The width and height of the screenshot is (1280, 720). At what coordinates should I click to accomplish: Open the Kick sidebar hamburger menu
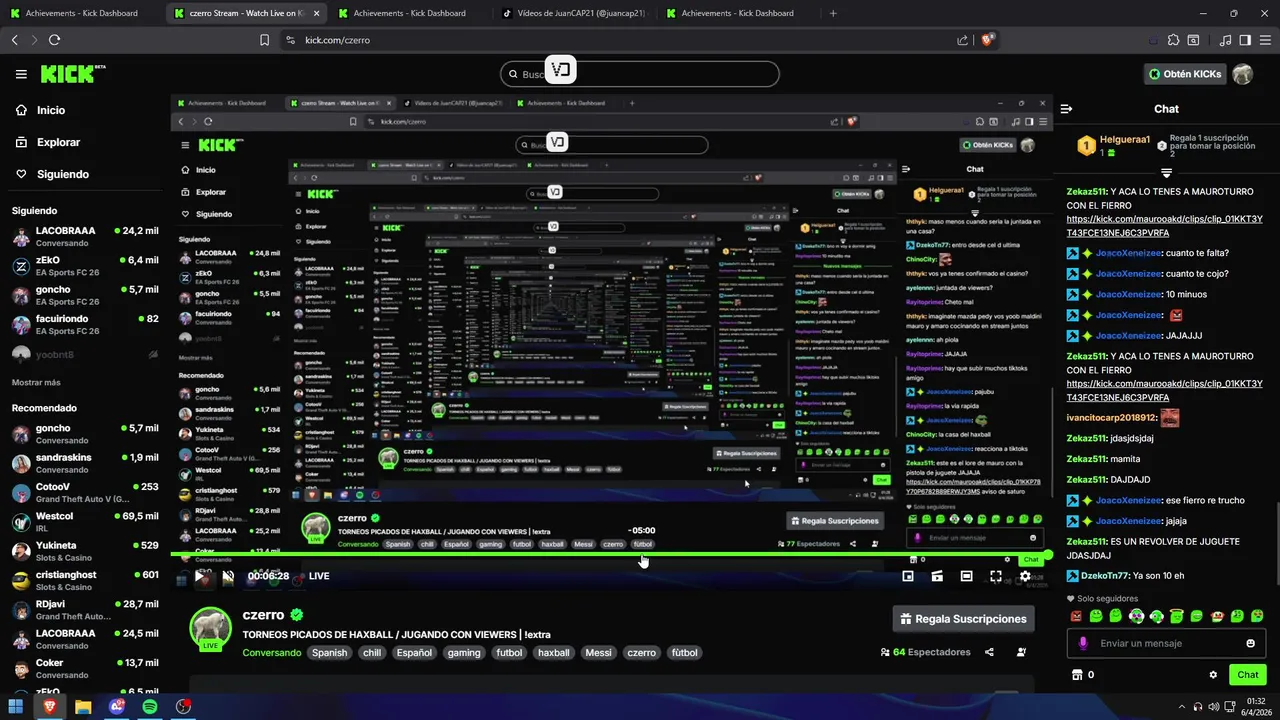tap(21, 74)
